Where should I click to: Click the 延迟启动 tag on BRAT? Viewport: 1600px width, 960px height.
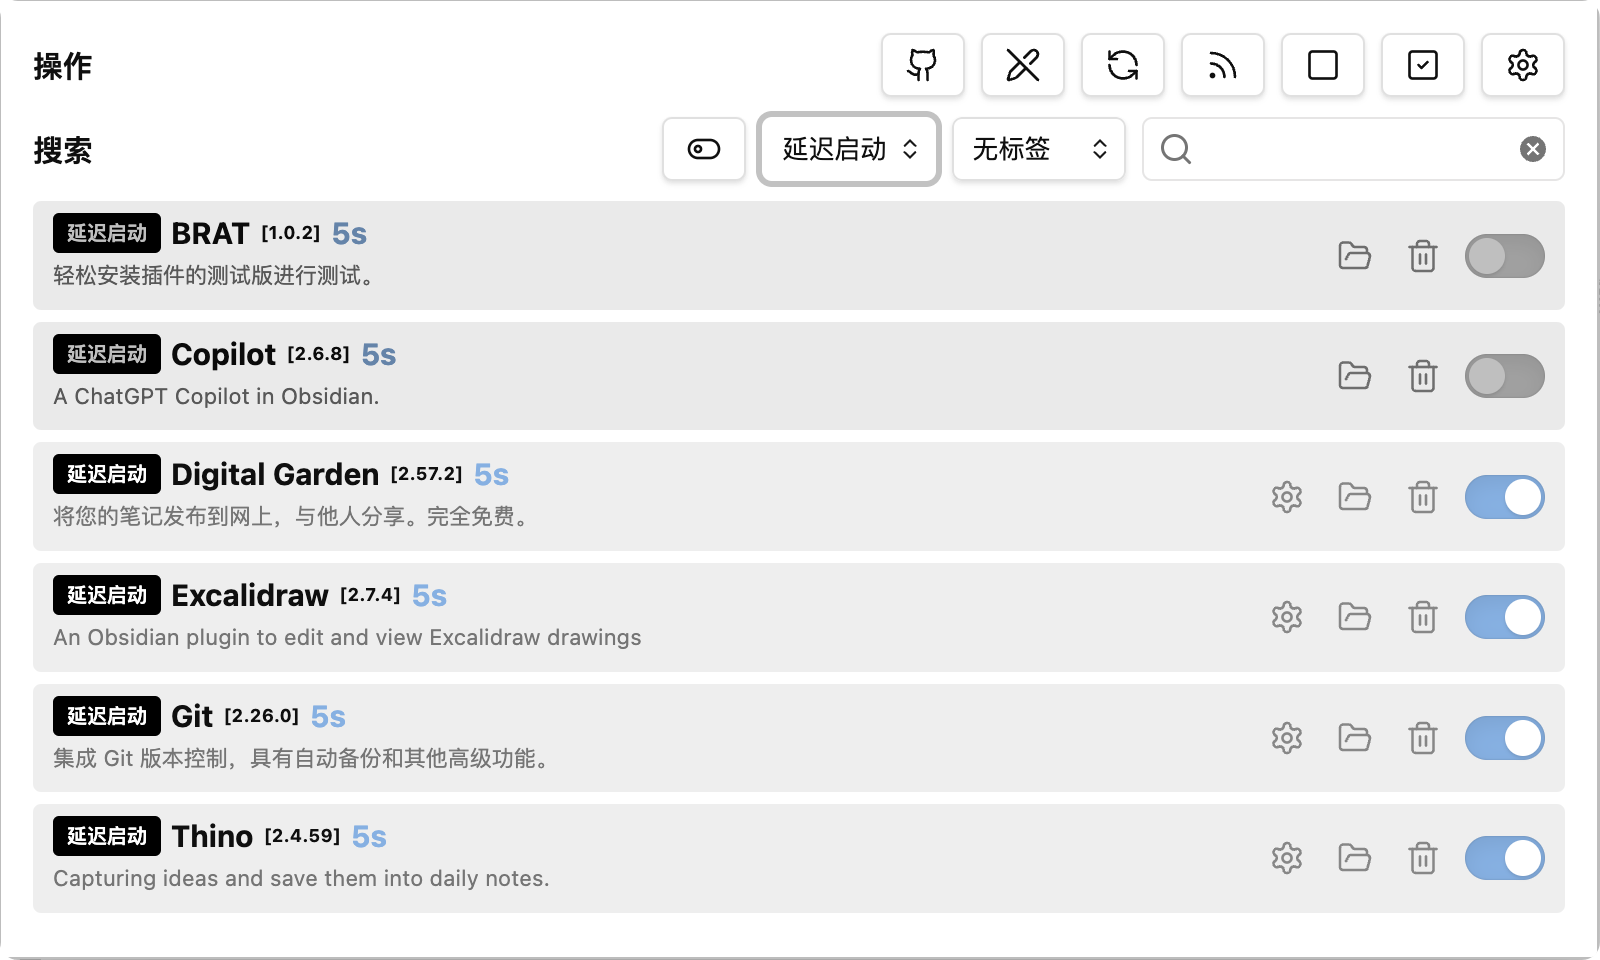pyautogui.click(x=107, y=233)
